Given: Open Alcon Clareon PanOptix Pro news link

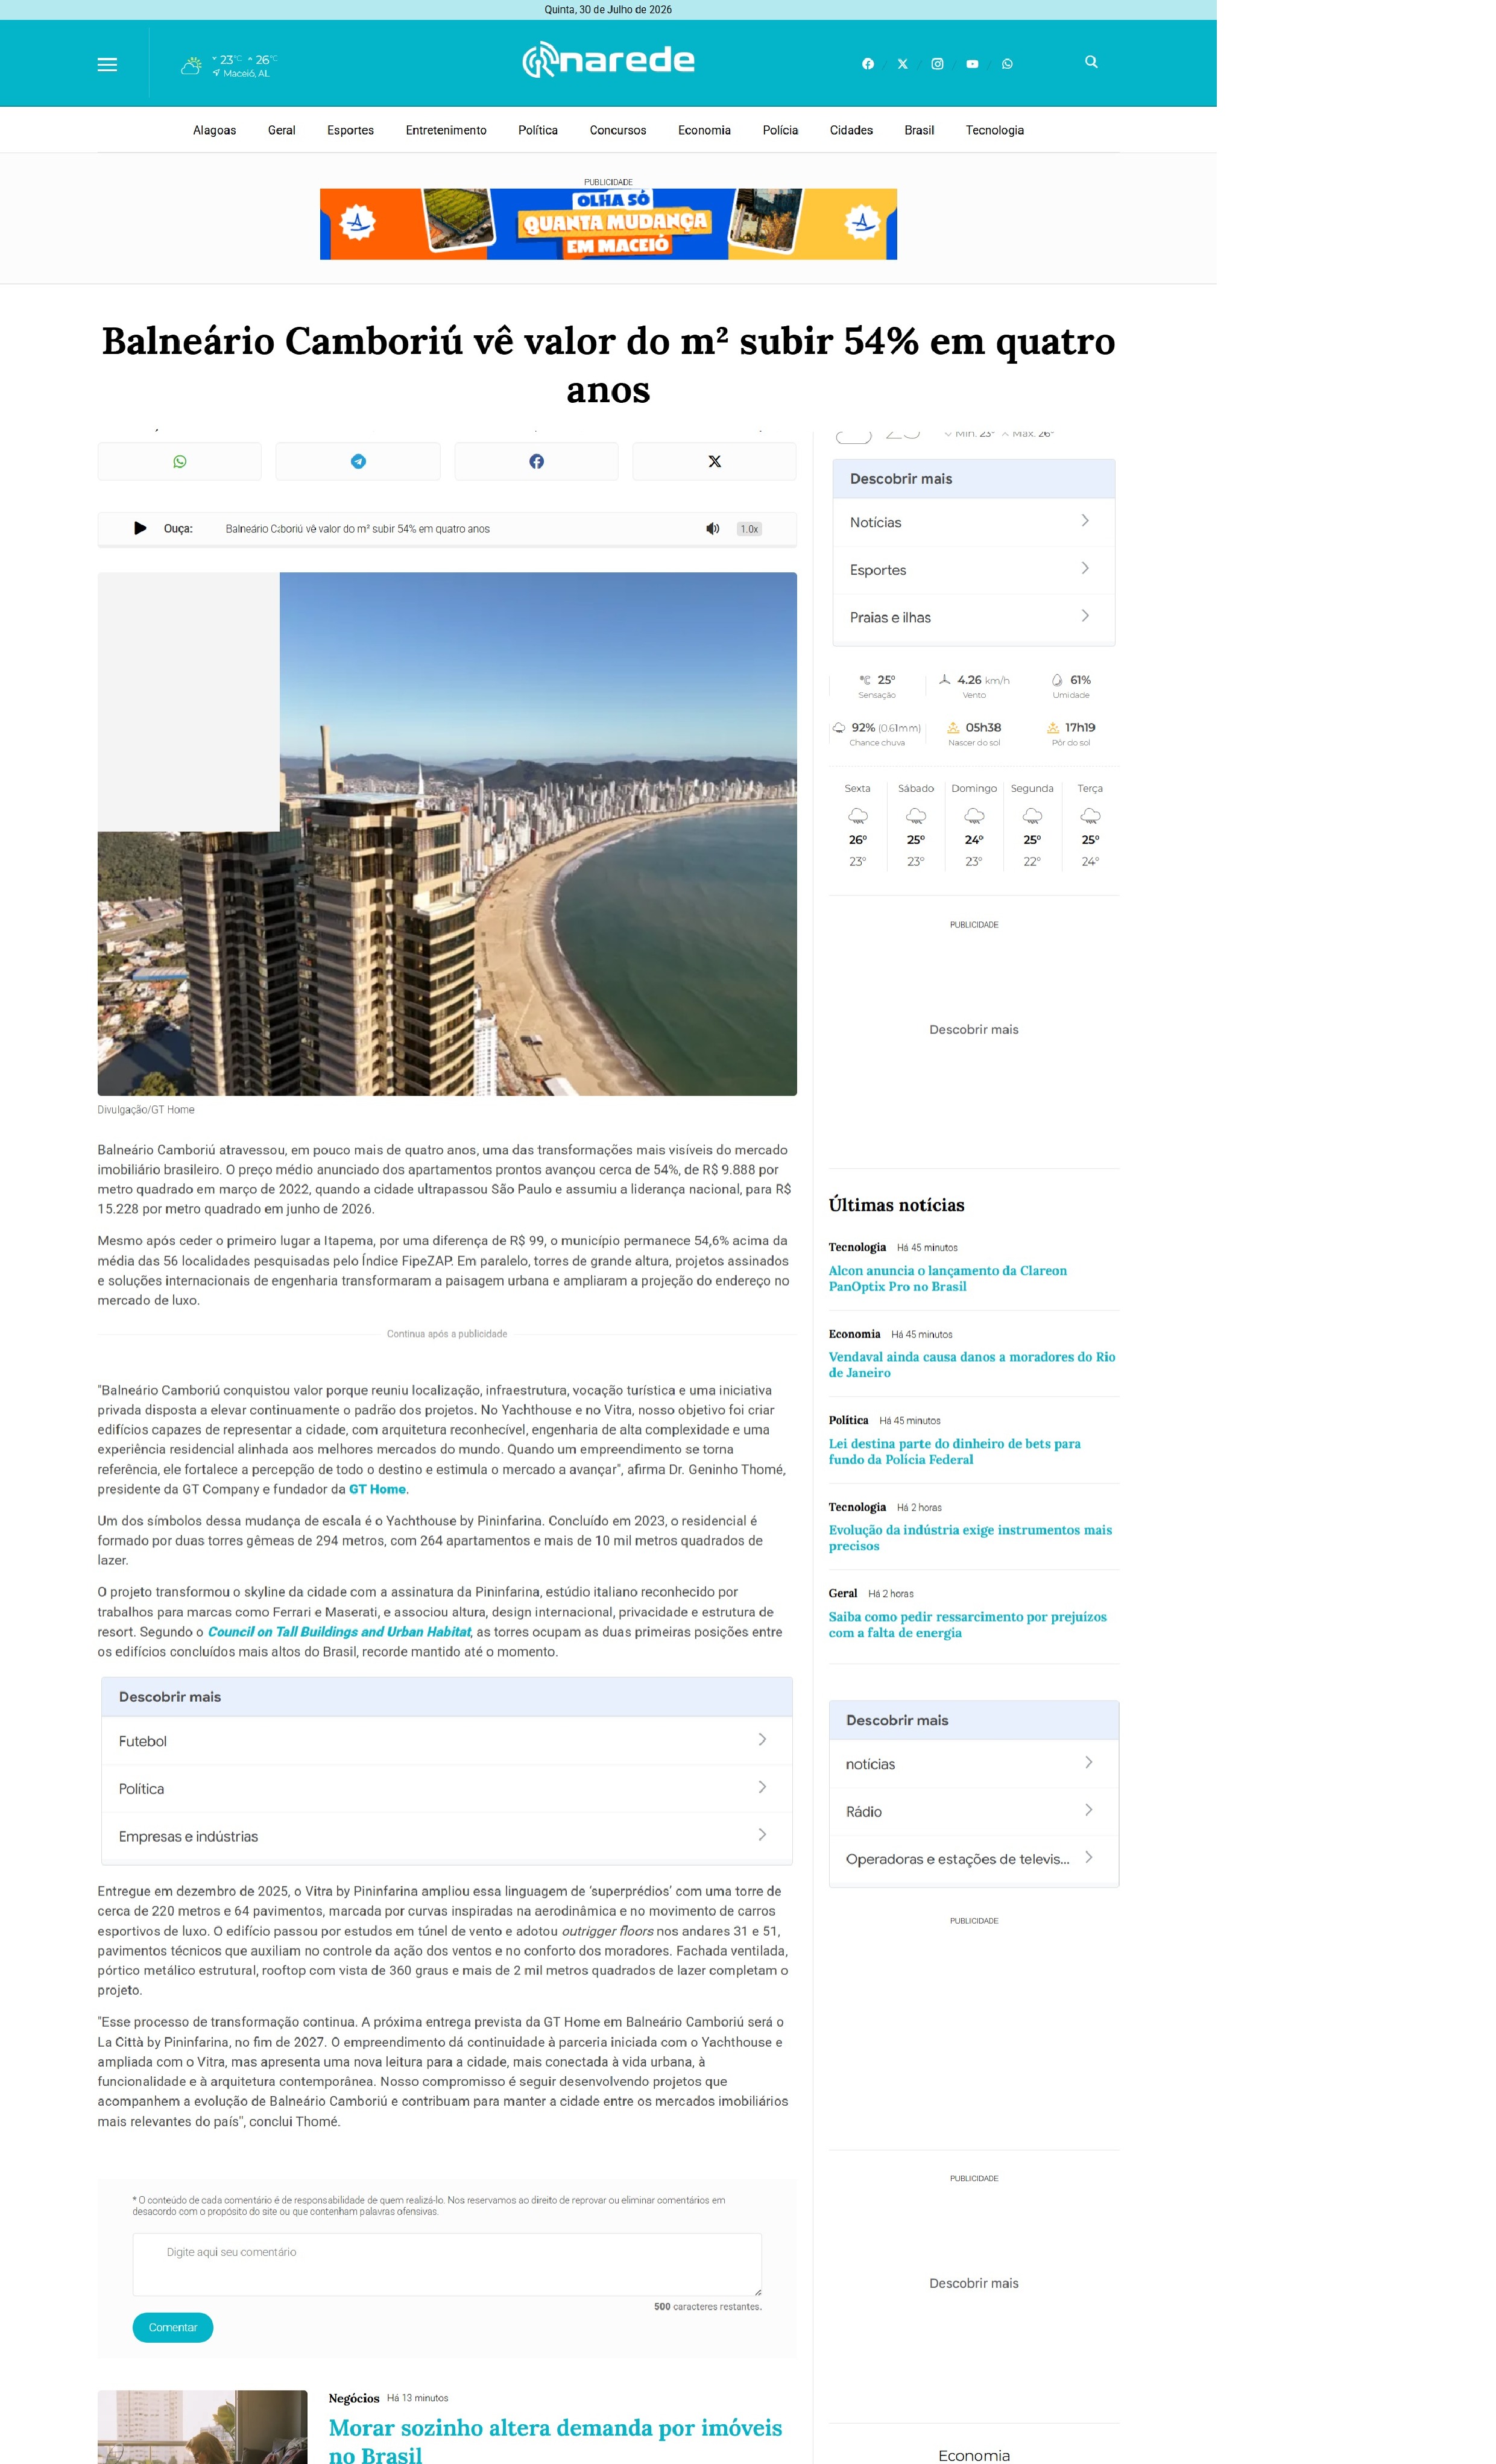Looking at the screenshot, I should (947, 1278).
